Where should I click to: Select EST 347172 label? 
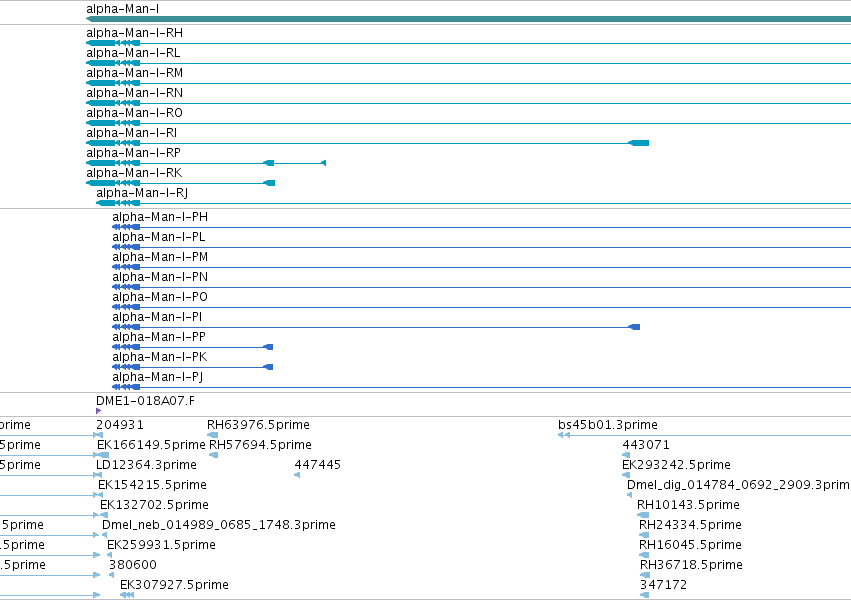click(x=664, y=586)
